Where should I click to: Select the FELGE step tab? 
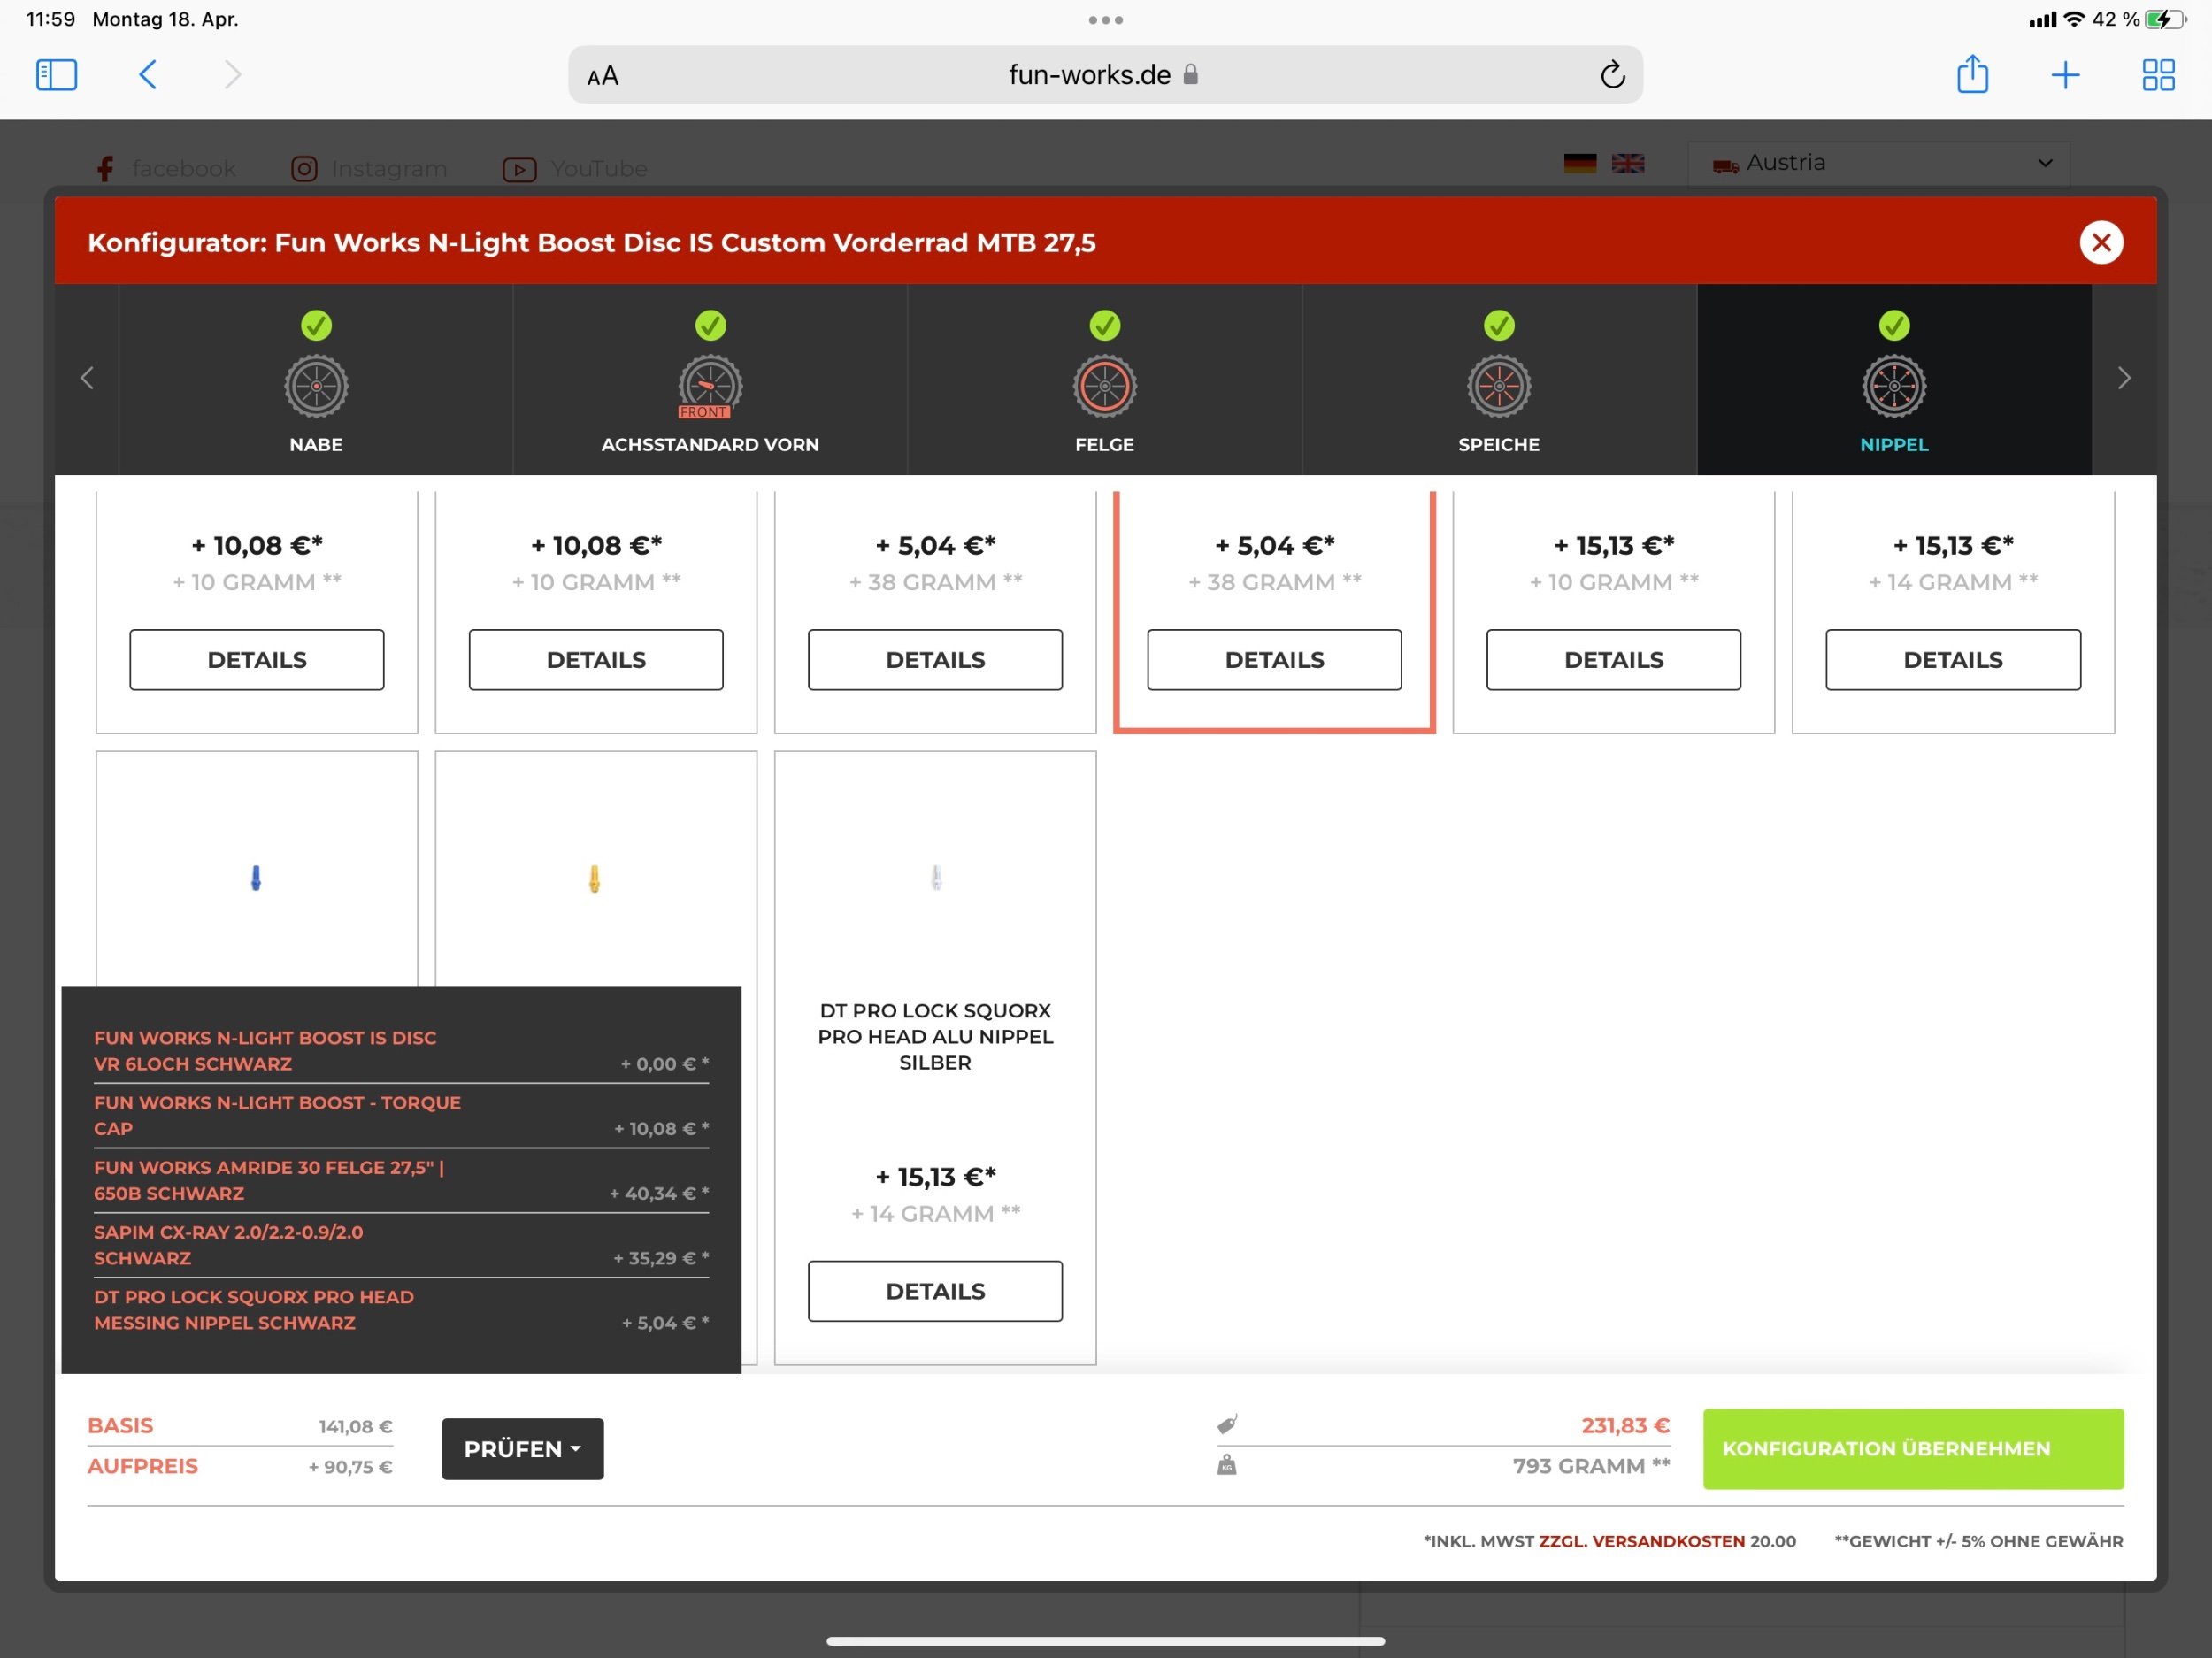coord(1104,379)
